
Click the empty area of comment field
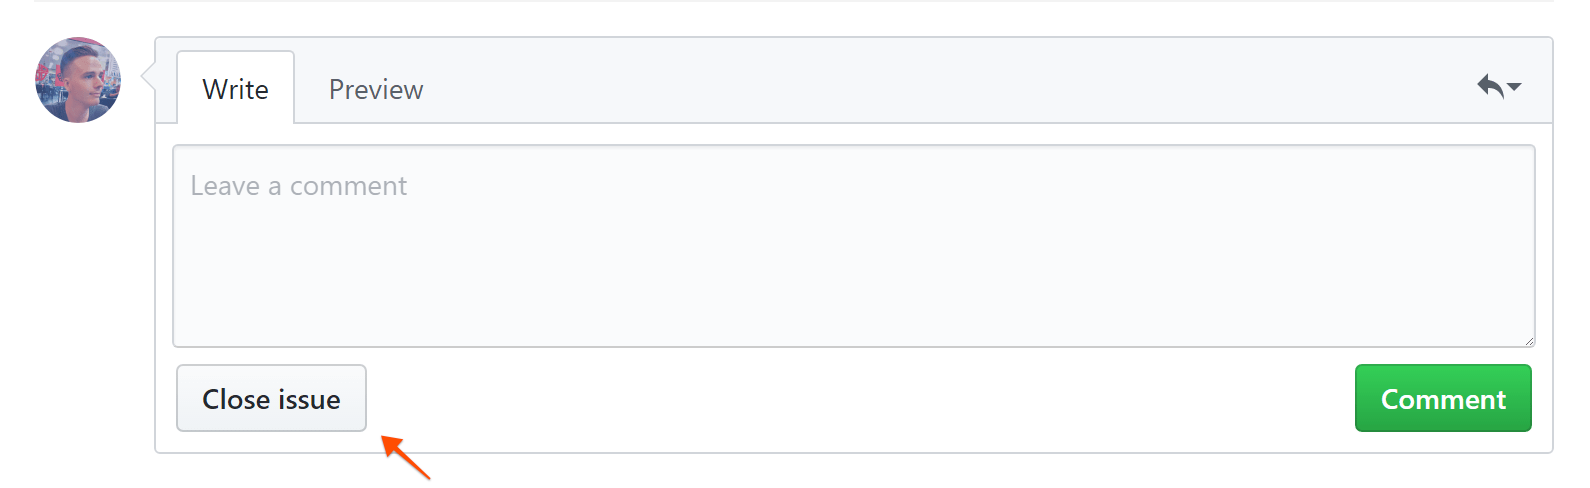pos(854,270)
